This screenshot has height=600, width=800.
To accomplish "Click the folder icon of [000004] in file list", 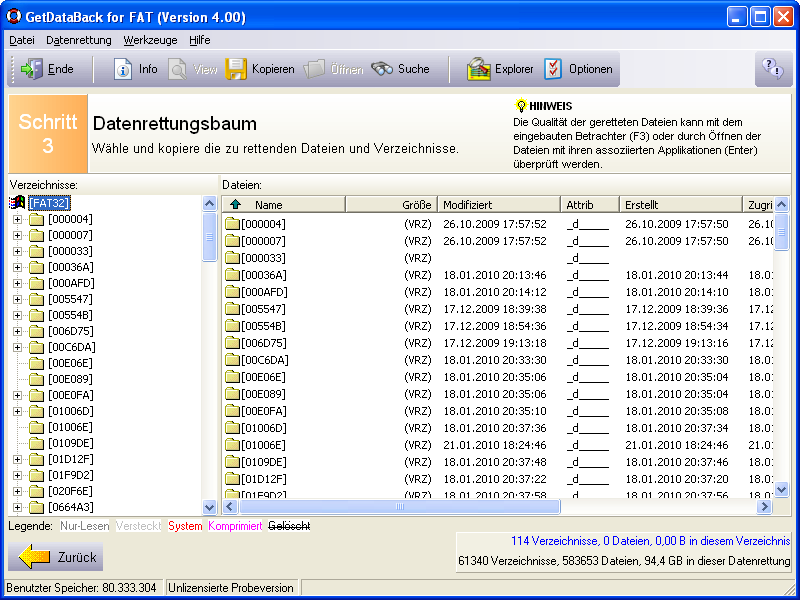I will tap(233, 224).
